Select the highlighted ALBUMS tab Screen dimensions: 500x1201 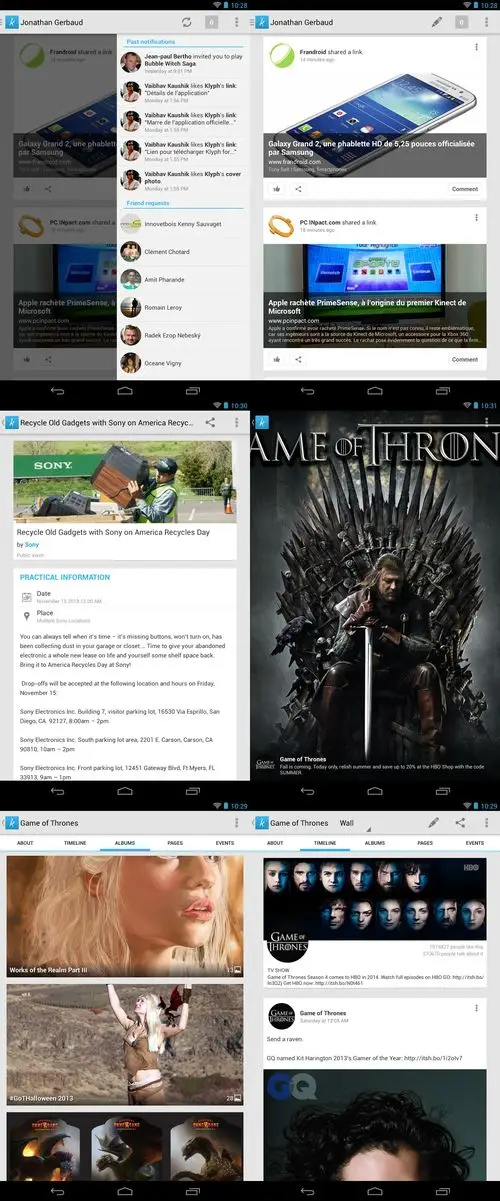tap(125, 843)
